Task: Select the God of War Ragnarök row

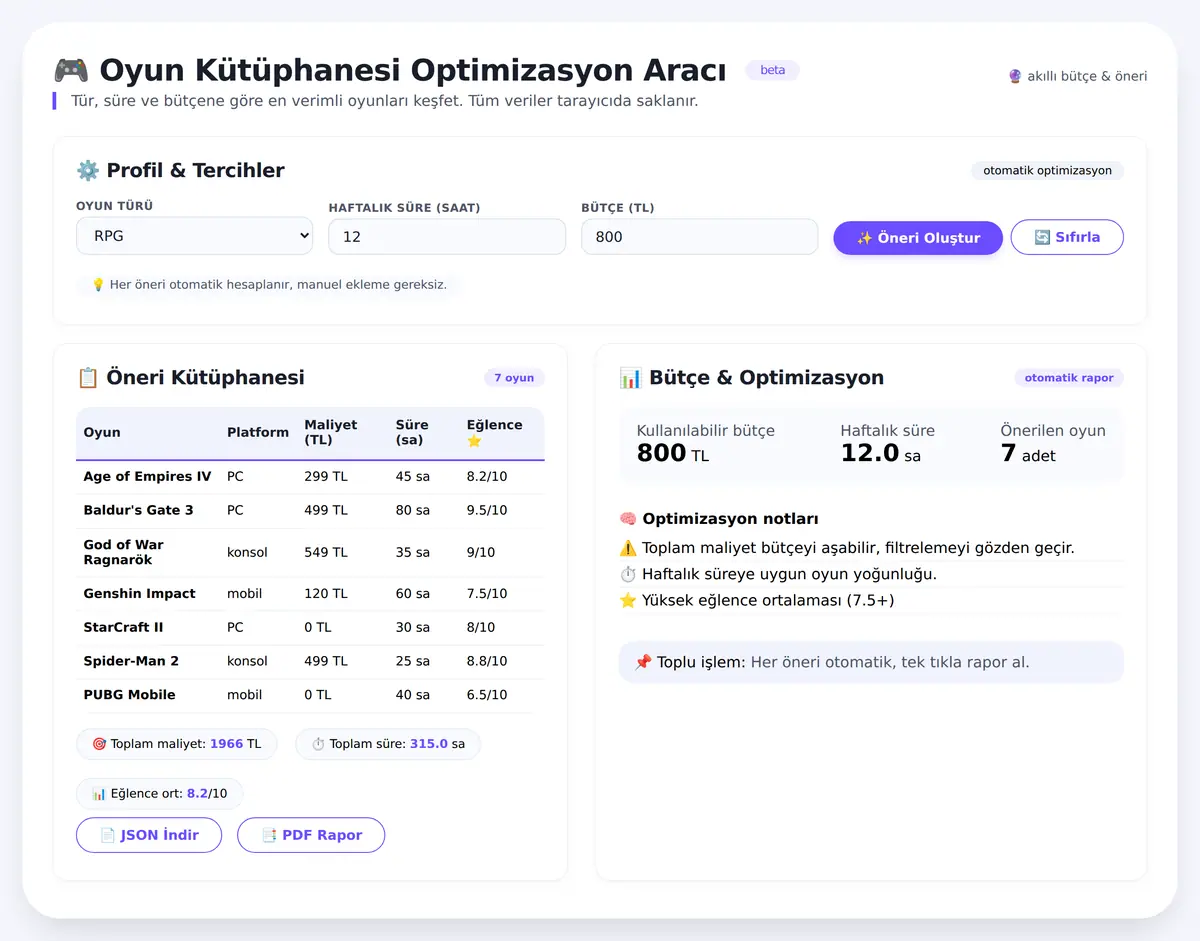Action: coord(310,552)
